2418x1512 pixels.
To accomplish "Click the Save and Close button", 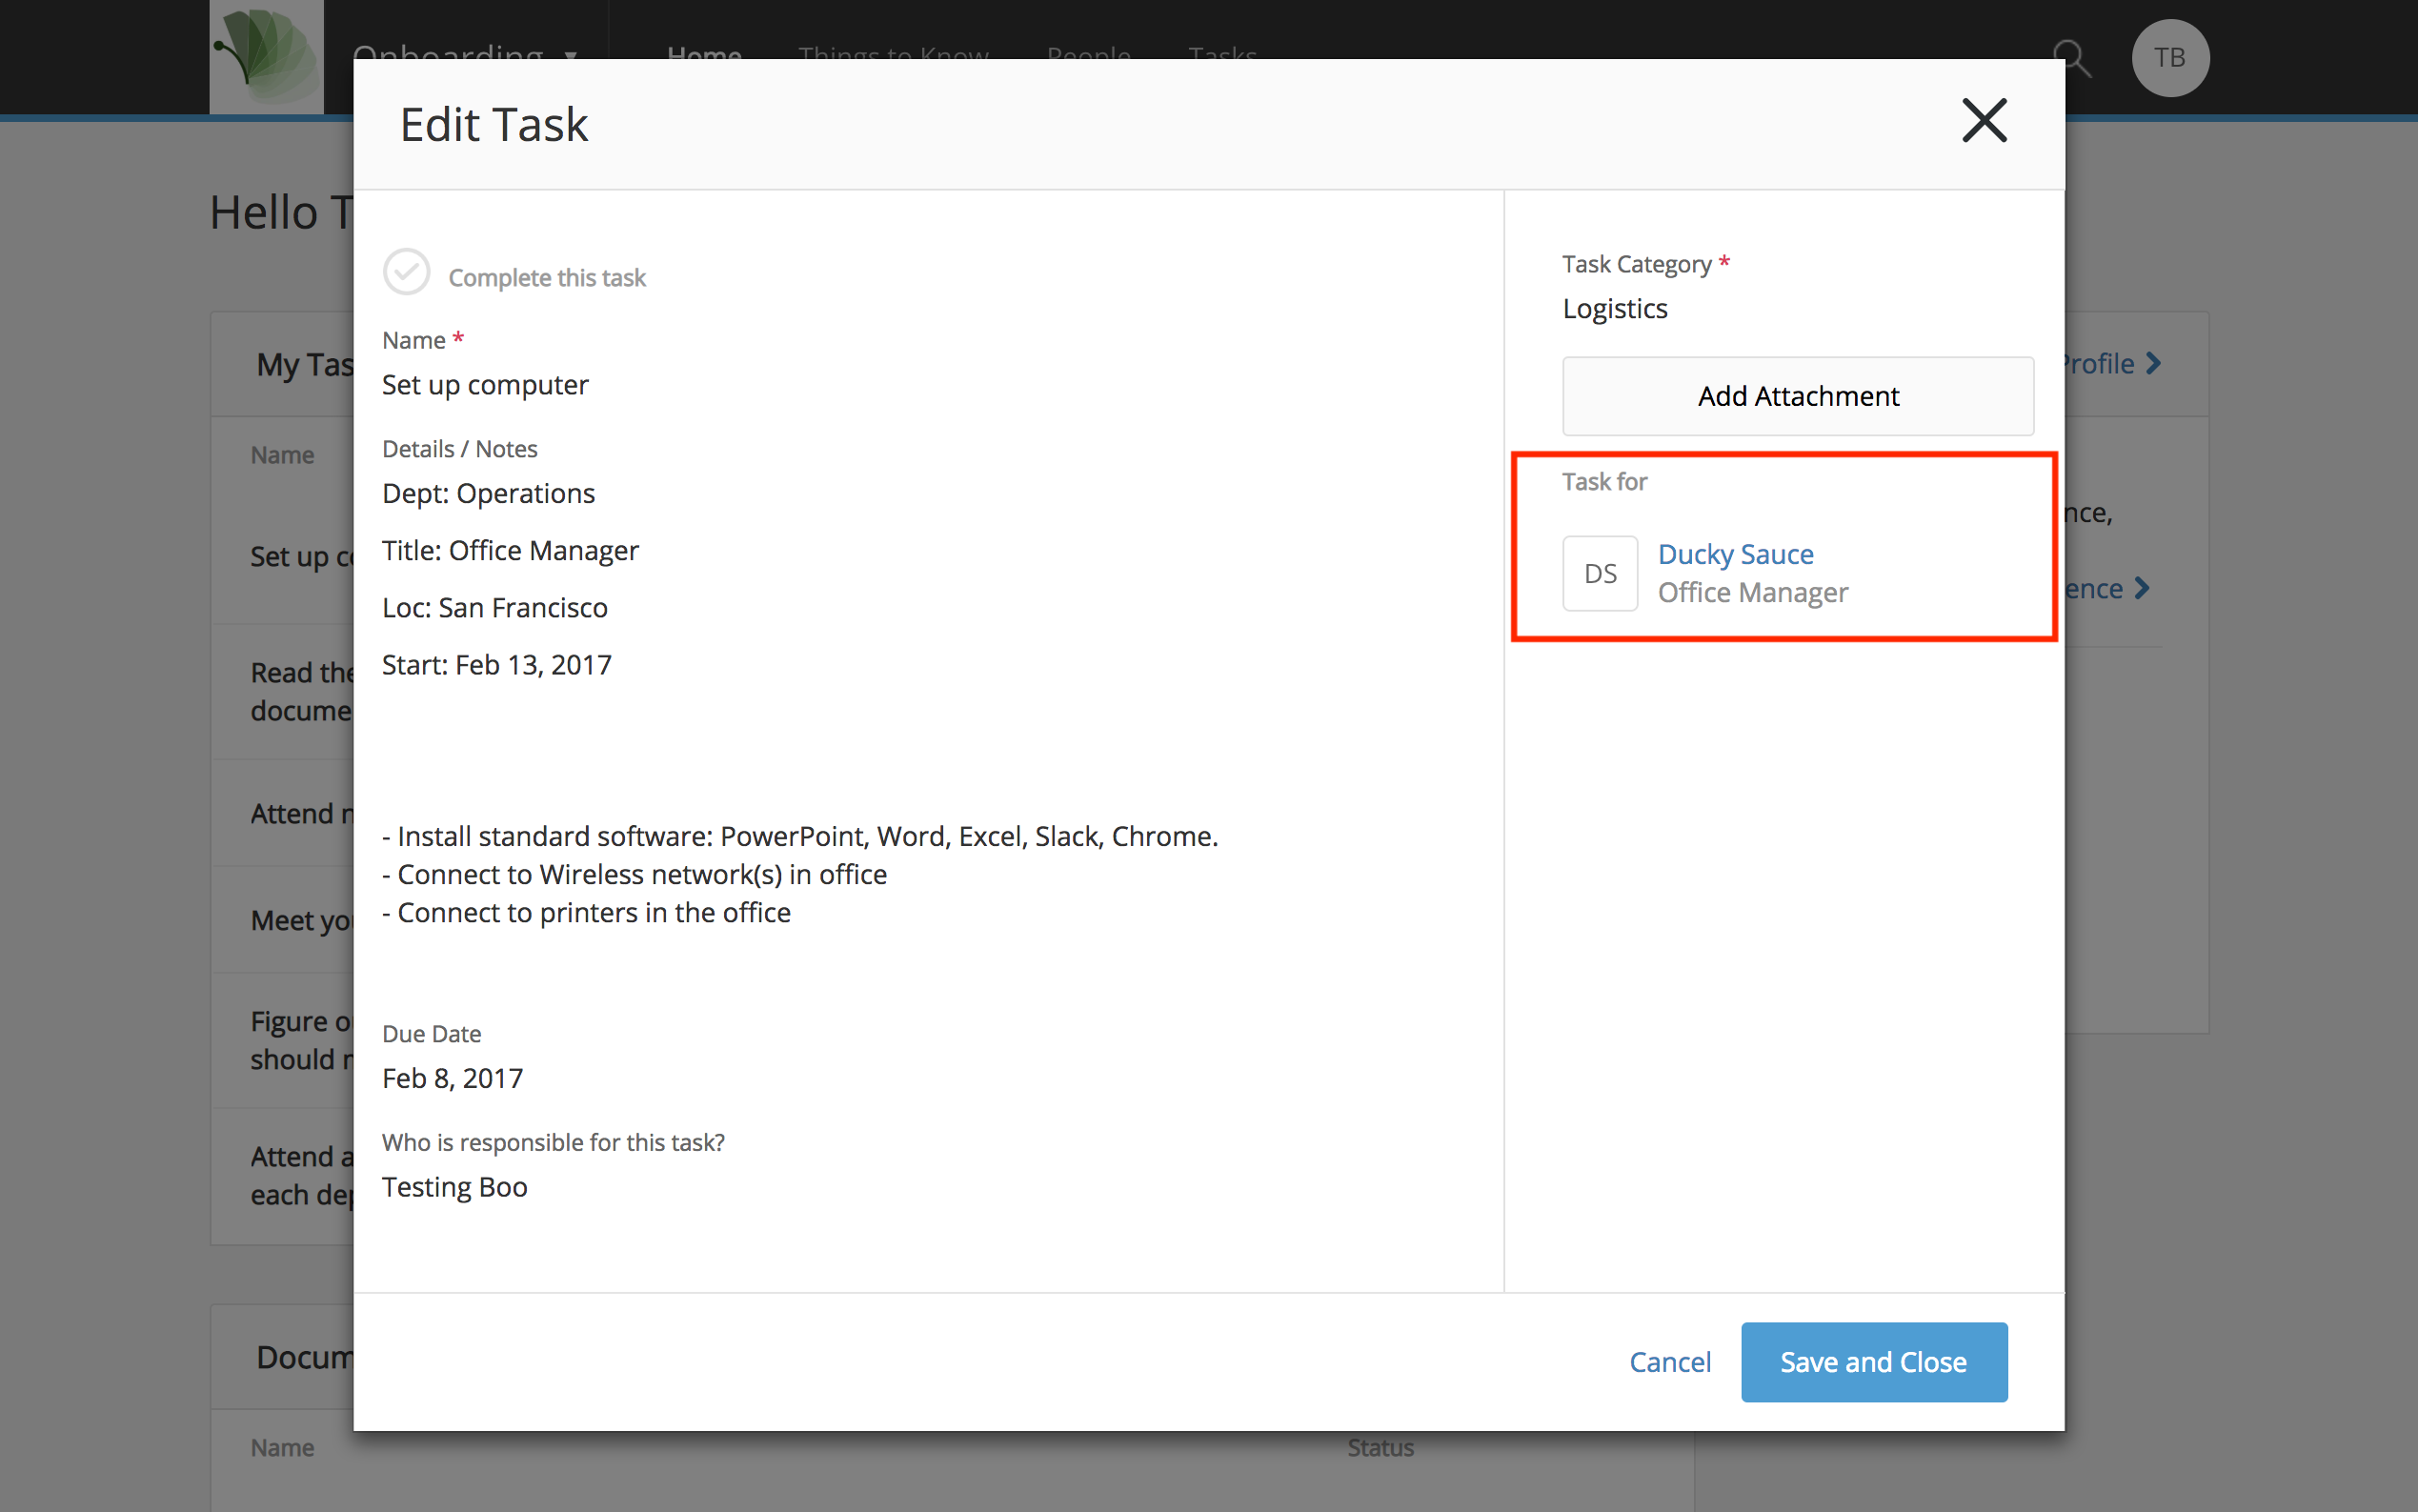I will (1874, 1362).
